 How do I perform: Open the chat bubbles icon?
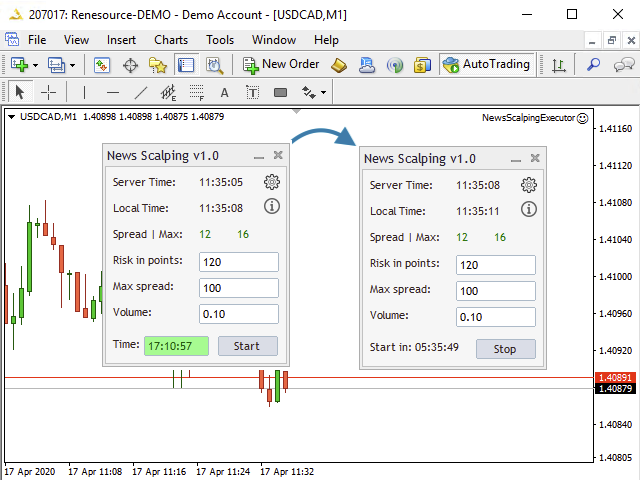point(624,64)
